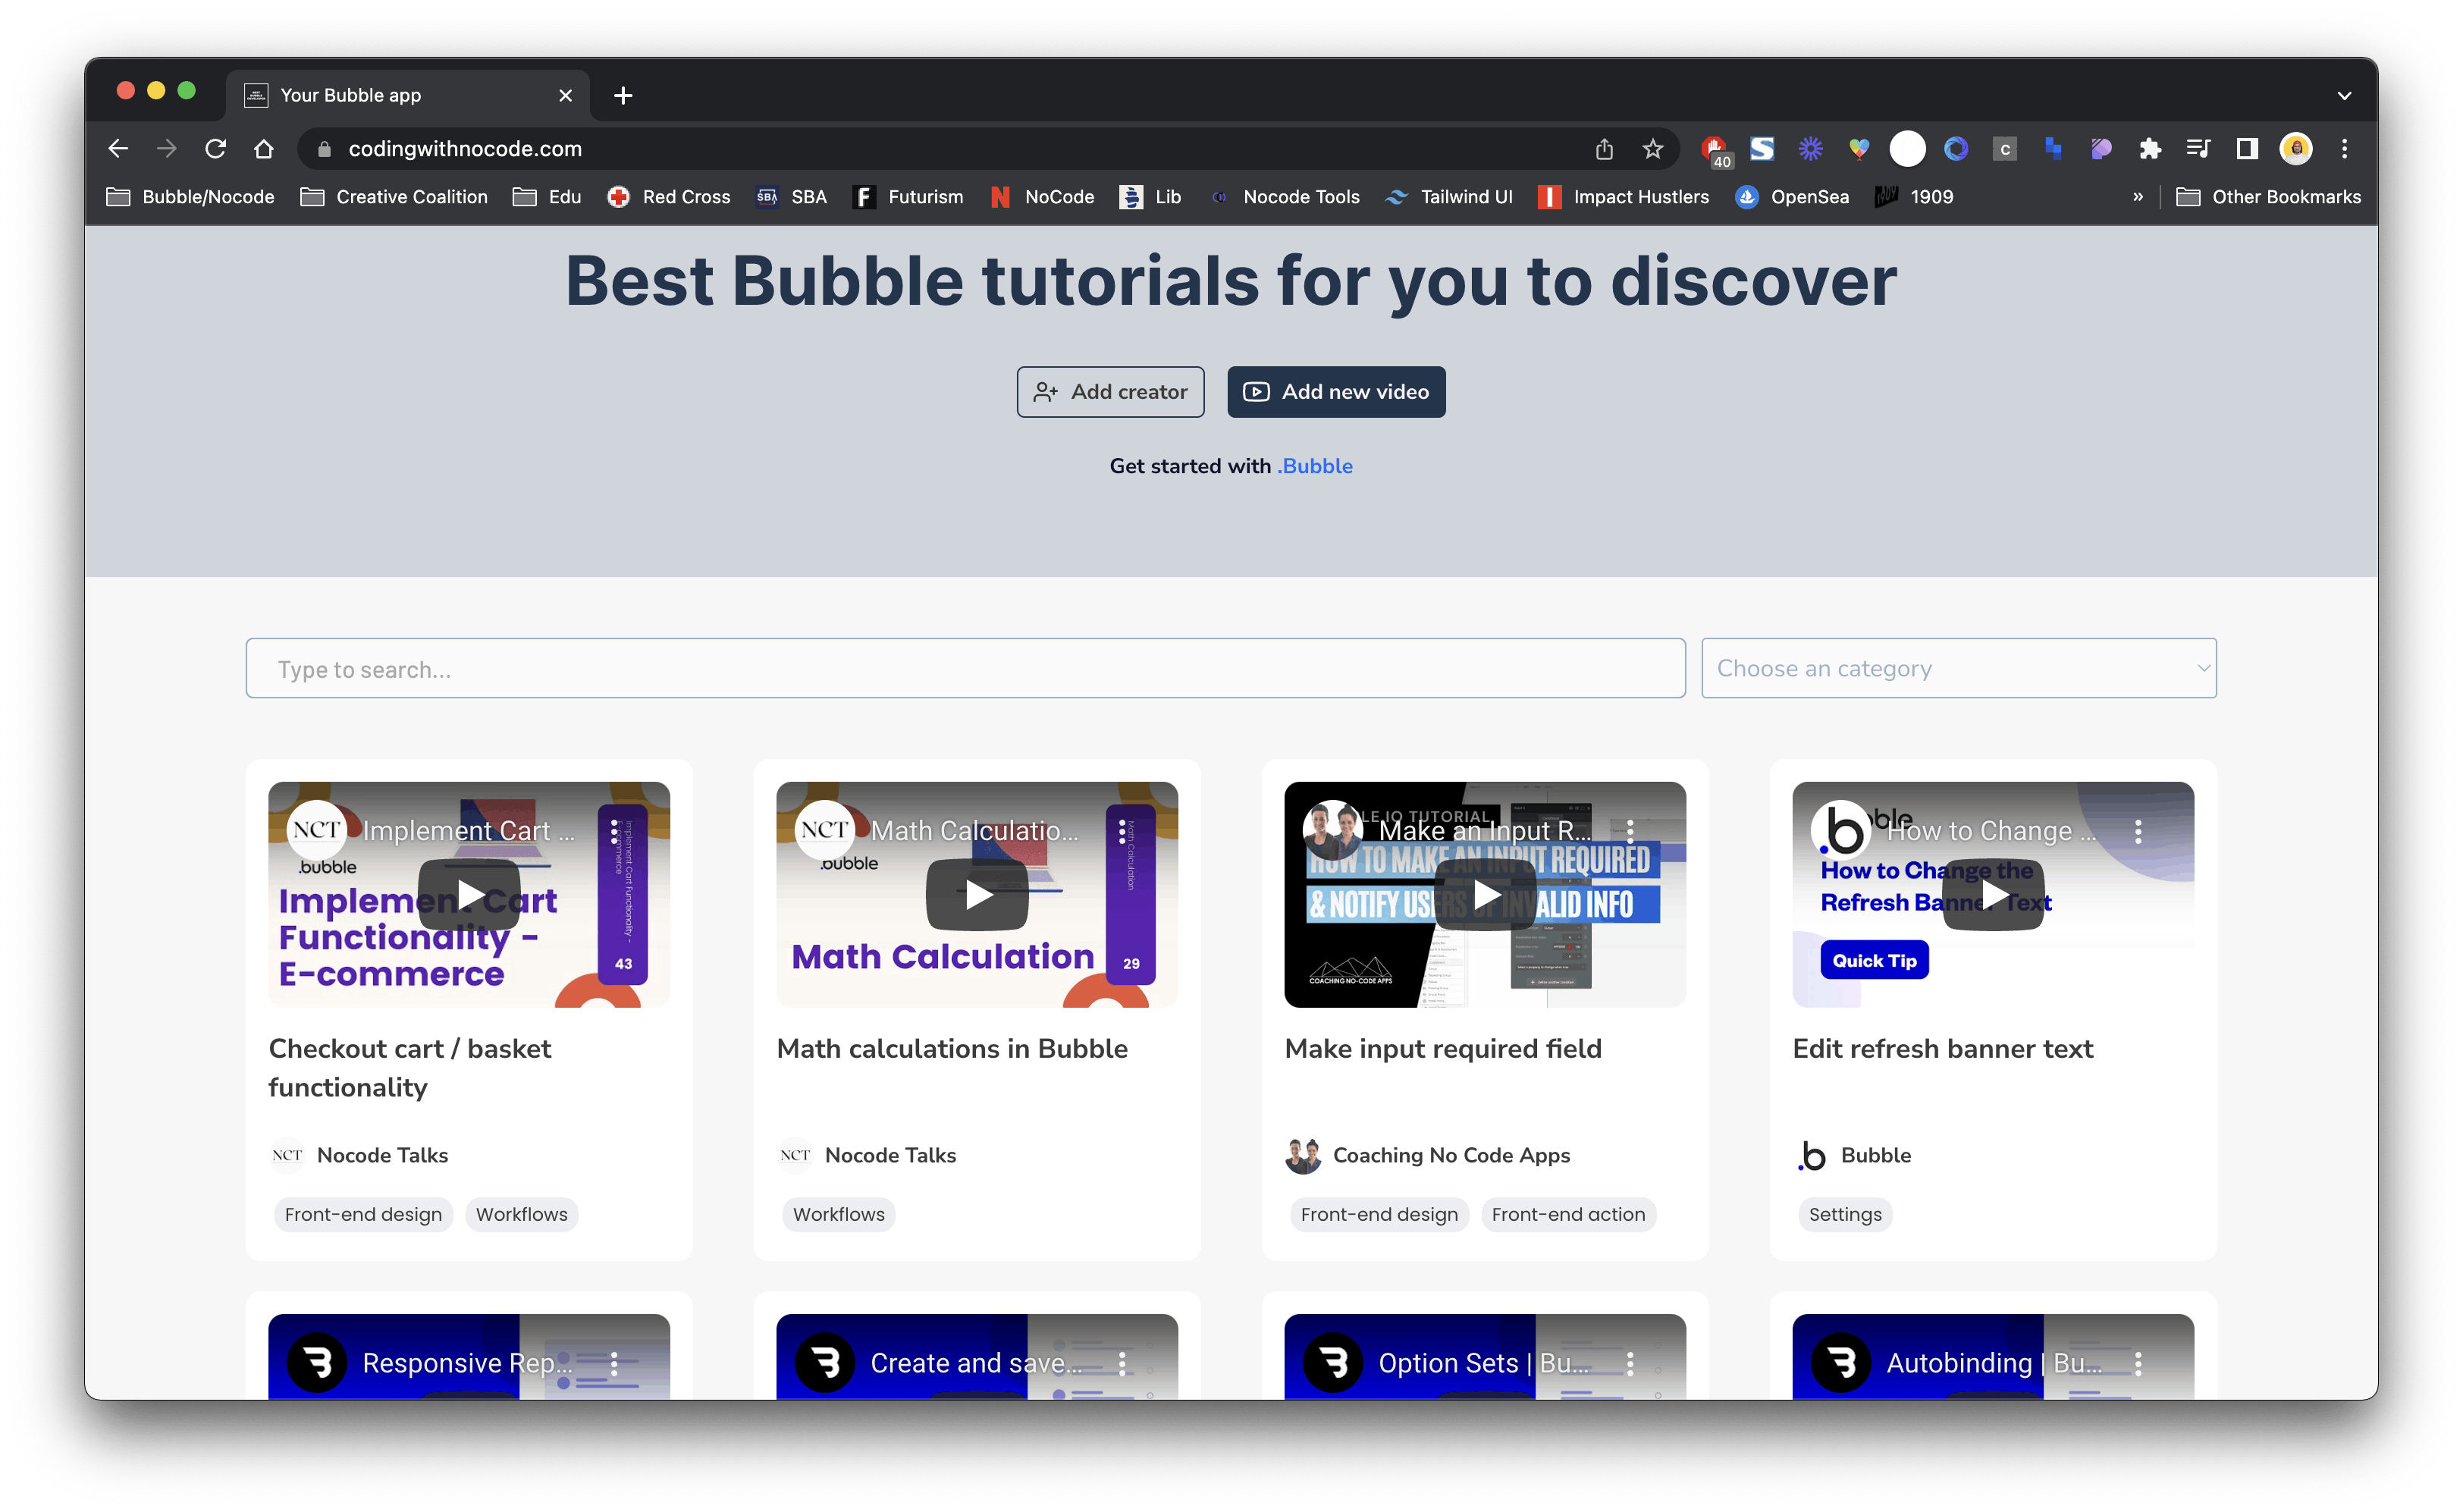Image resolution: width=2463 pixels, height=1512 pixels.
Task: Reload the page with the refresh icon
Action: (x=215, y=149)
